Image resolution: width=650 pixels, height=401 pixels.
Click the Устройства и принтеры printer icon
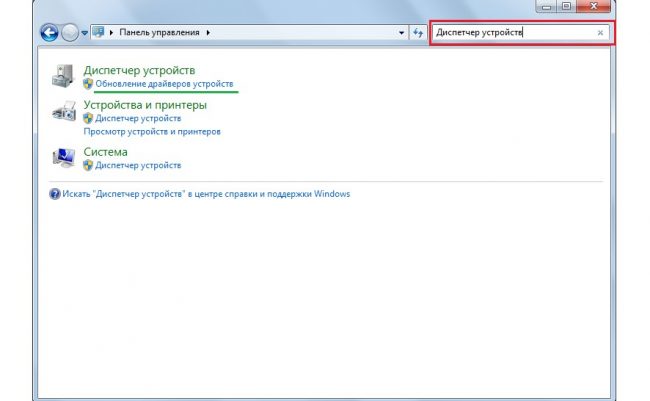tap(62, 113)
